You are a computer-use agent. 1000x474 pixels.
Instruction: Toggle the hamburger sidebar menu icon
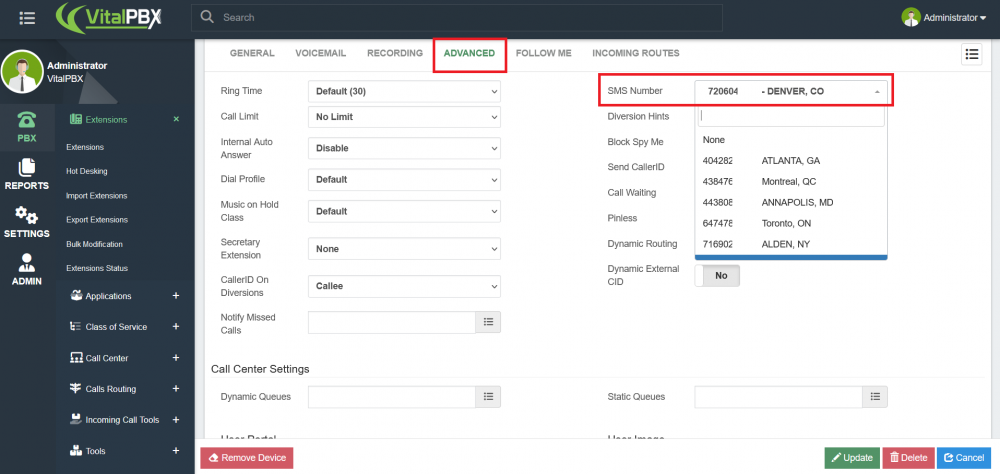[27, 18]
